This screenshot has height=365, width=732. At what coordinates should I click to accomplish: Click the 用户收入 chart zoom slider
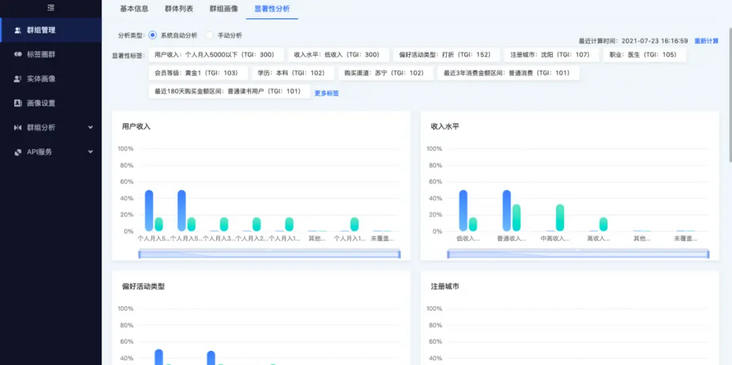(269, 254)
